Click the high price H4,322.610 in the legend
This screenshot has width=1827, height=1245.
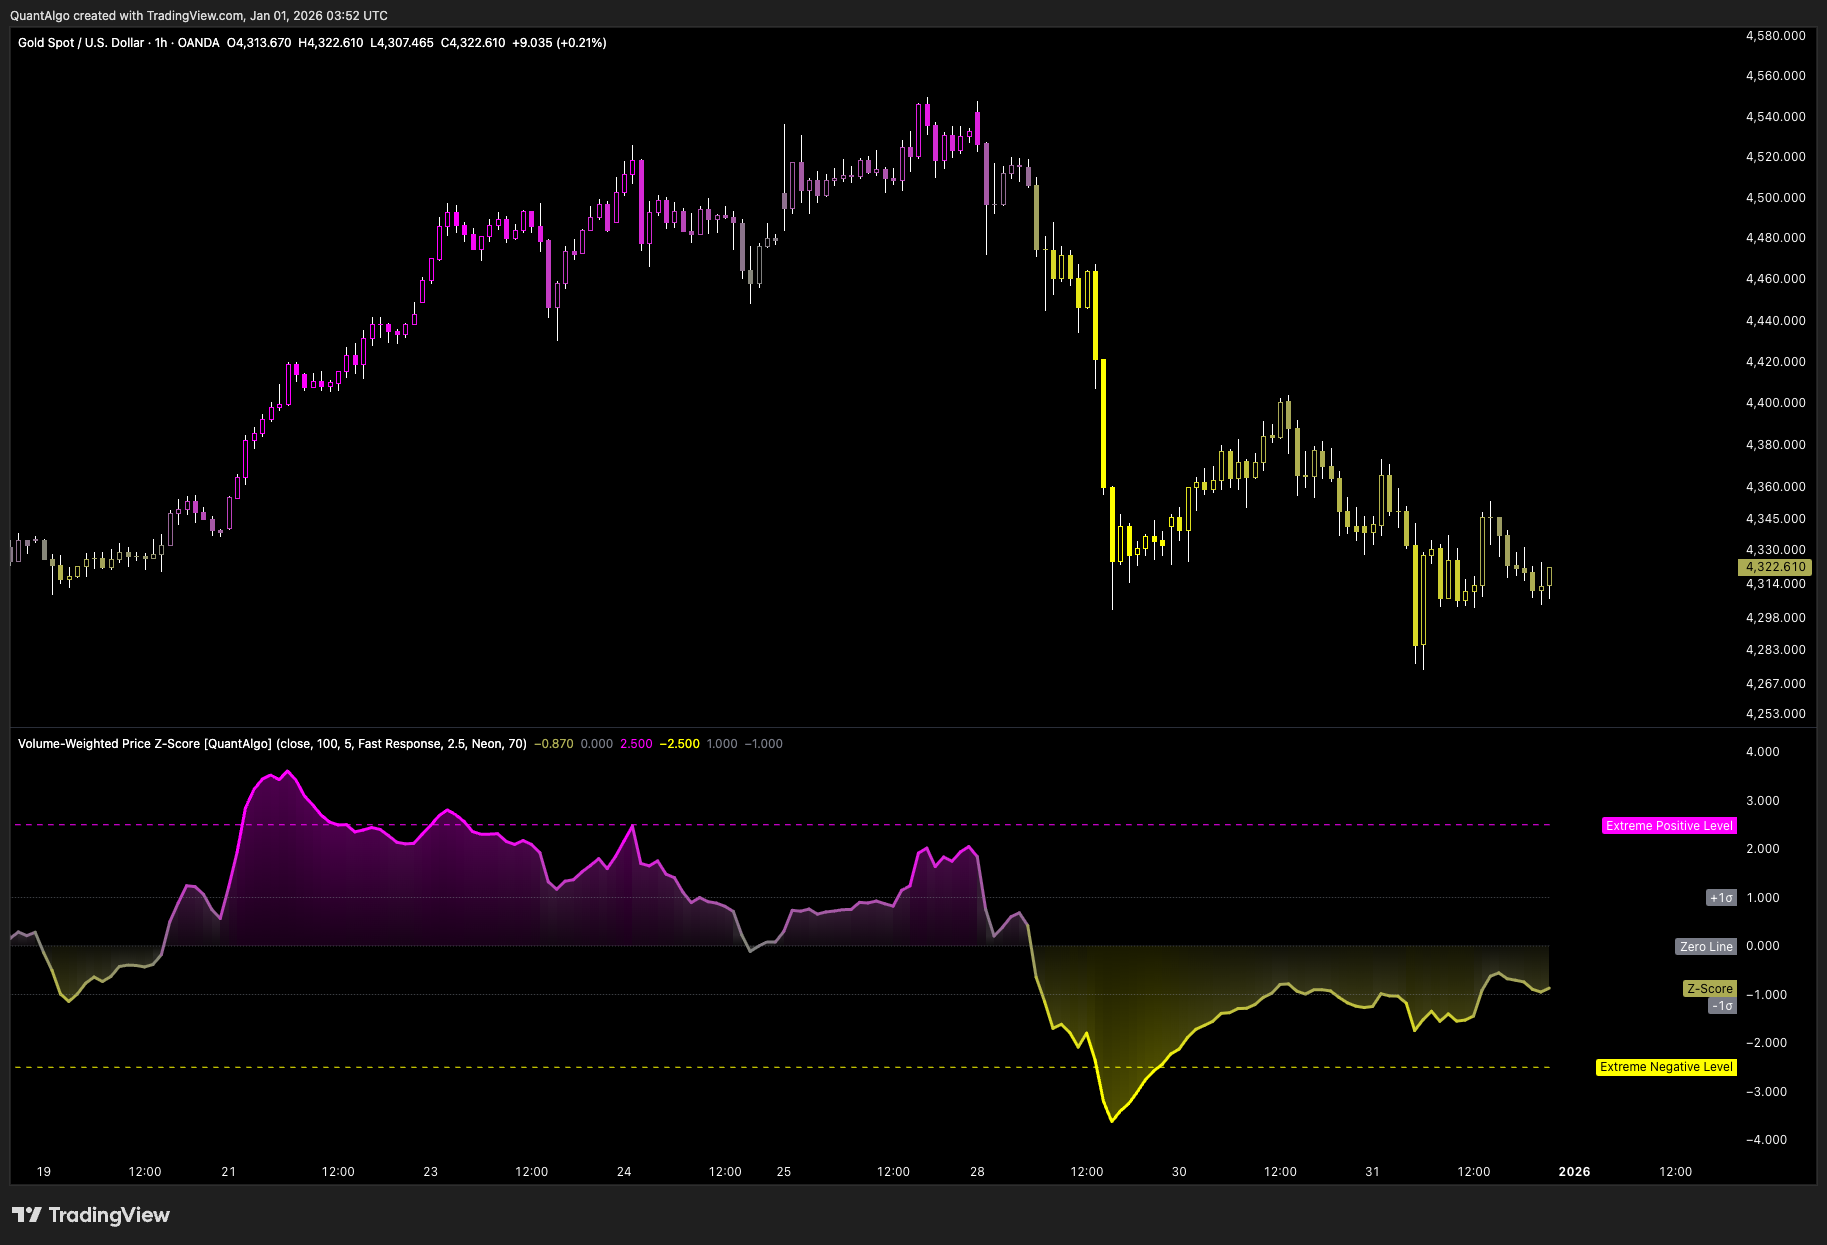[x=331, y=43]
